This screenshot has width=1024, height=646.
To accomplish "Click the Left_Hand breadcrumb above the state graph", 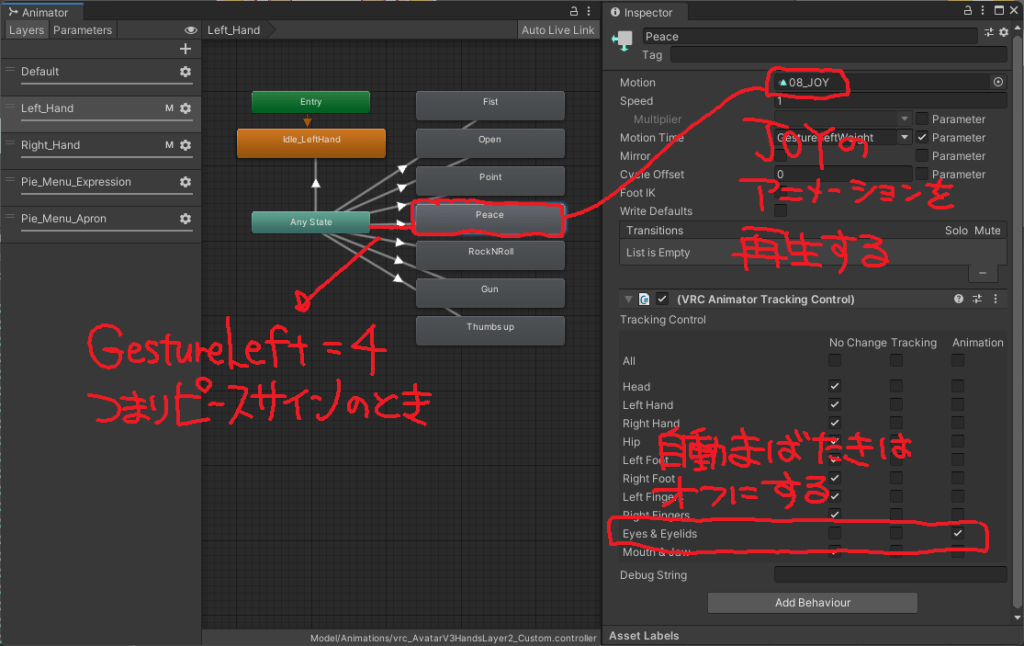I will 232,29.
